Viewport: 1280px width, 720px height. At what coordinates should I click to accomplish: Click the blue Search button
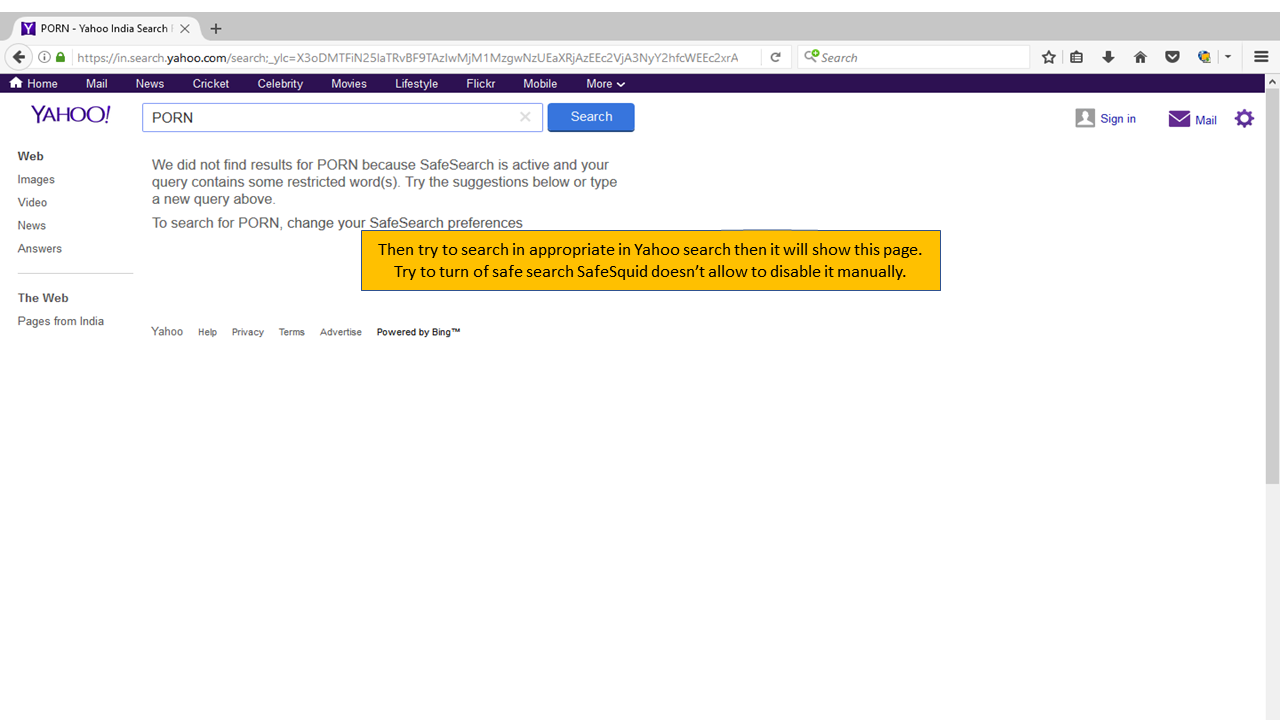[x=591, y=117]
